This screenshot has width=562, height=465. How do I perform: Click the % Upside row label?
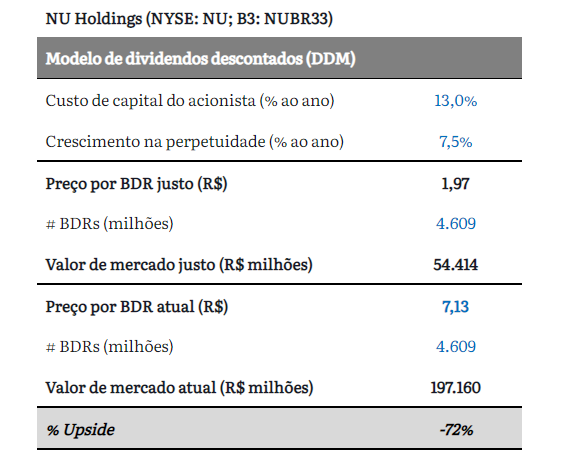[x=80, y=430]
